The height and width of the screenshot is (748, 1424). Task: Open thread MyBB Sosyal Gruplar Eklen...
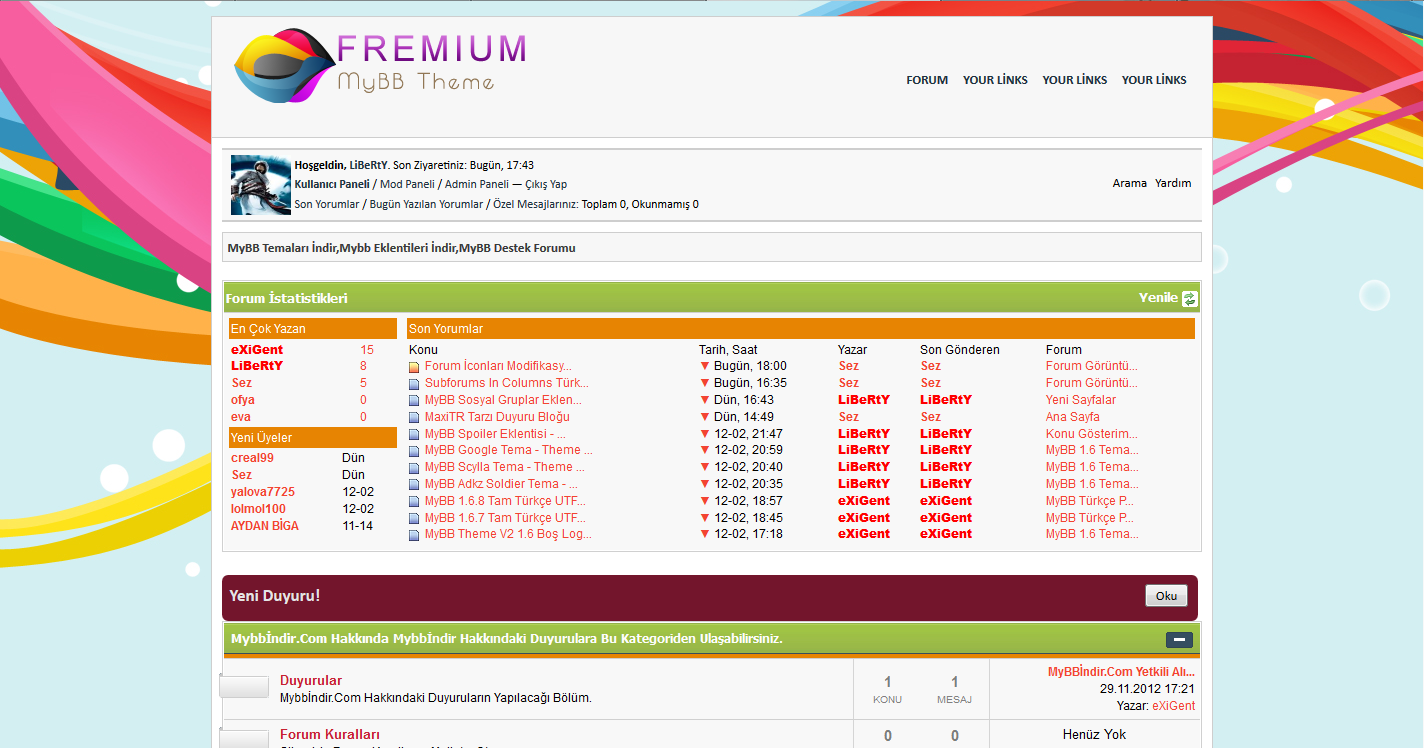(503, 400)
